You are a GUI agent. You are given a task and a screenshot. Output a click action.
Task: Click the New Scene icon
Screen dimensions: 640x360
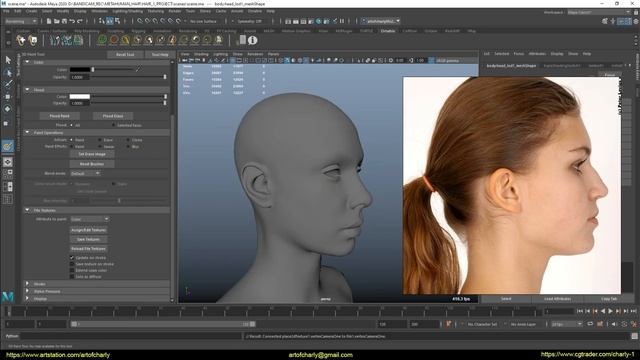pyautogui.click(x=49, y=21)
